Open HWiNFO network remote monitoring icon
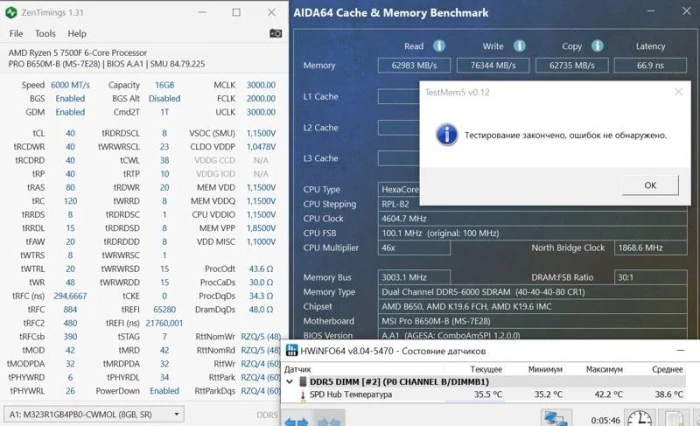This screenshot has width=700, height=426. [x=556, y=418]
